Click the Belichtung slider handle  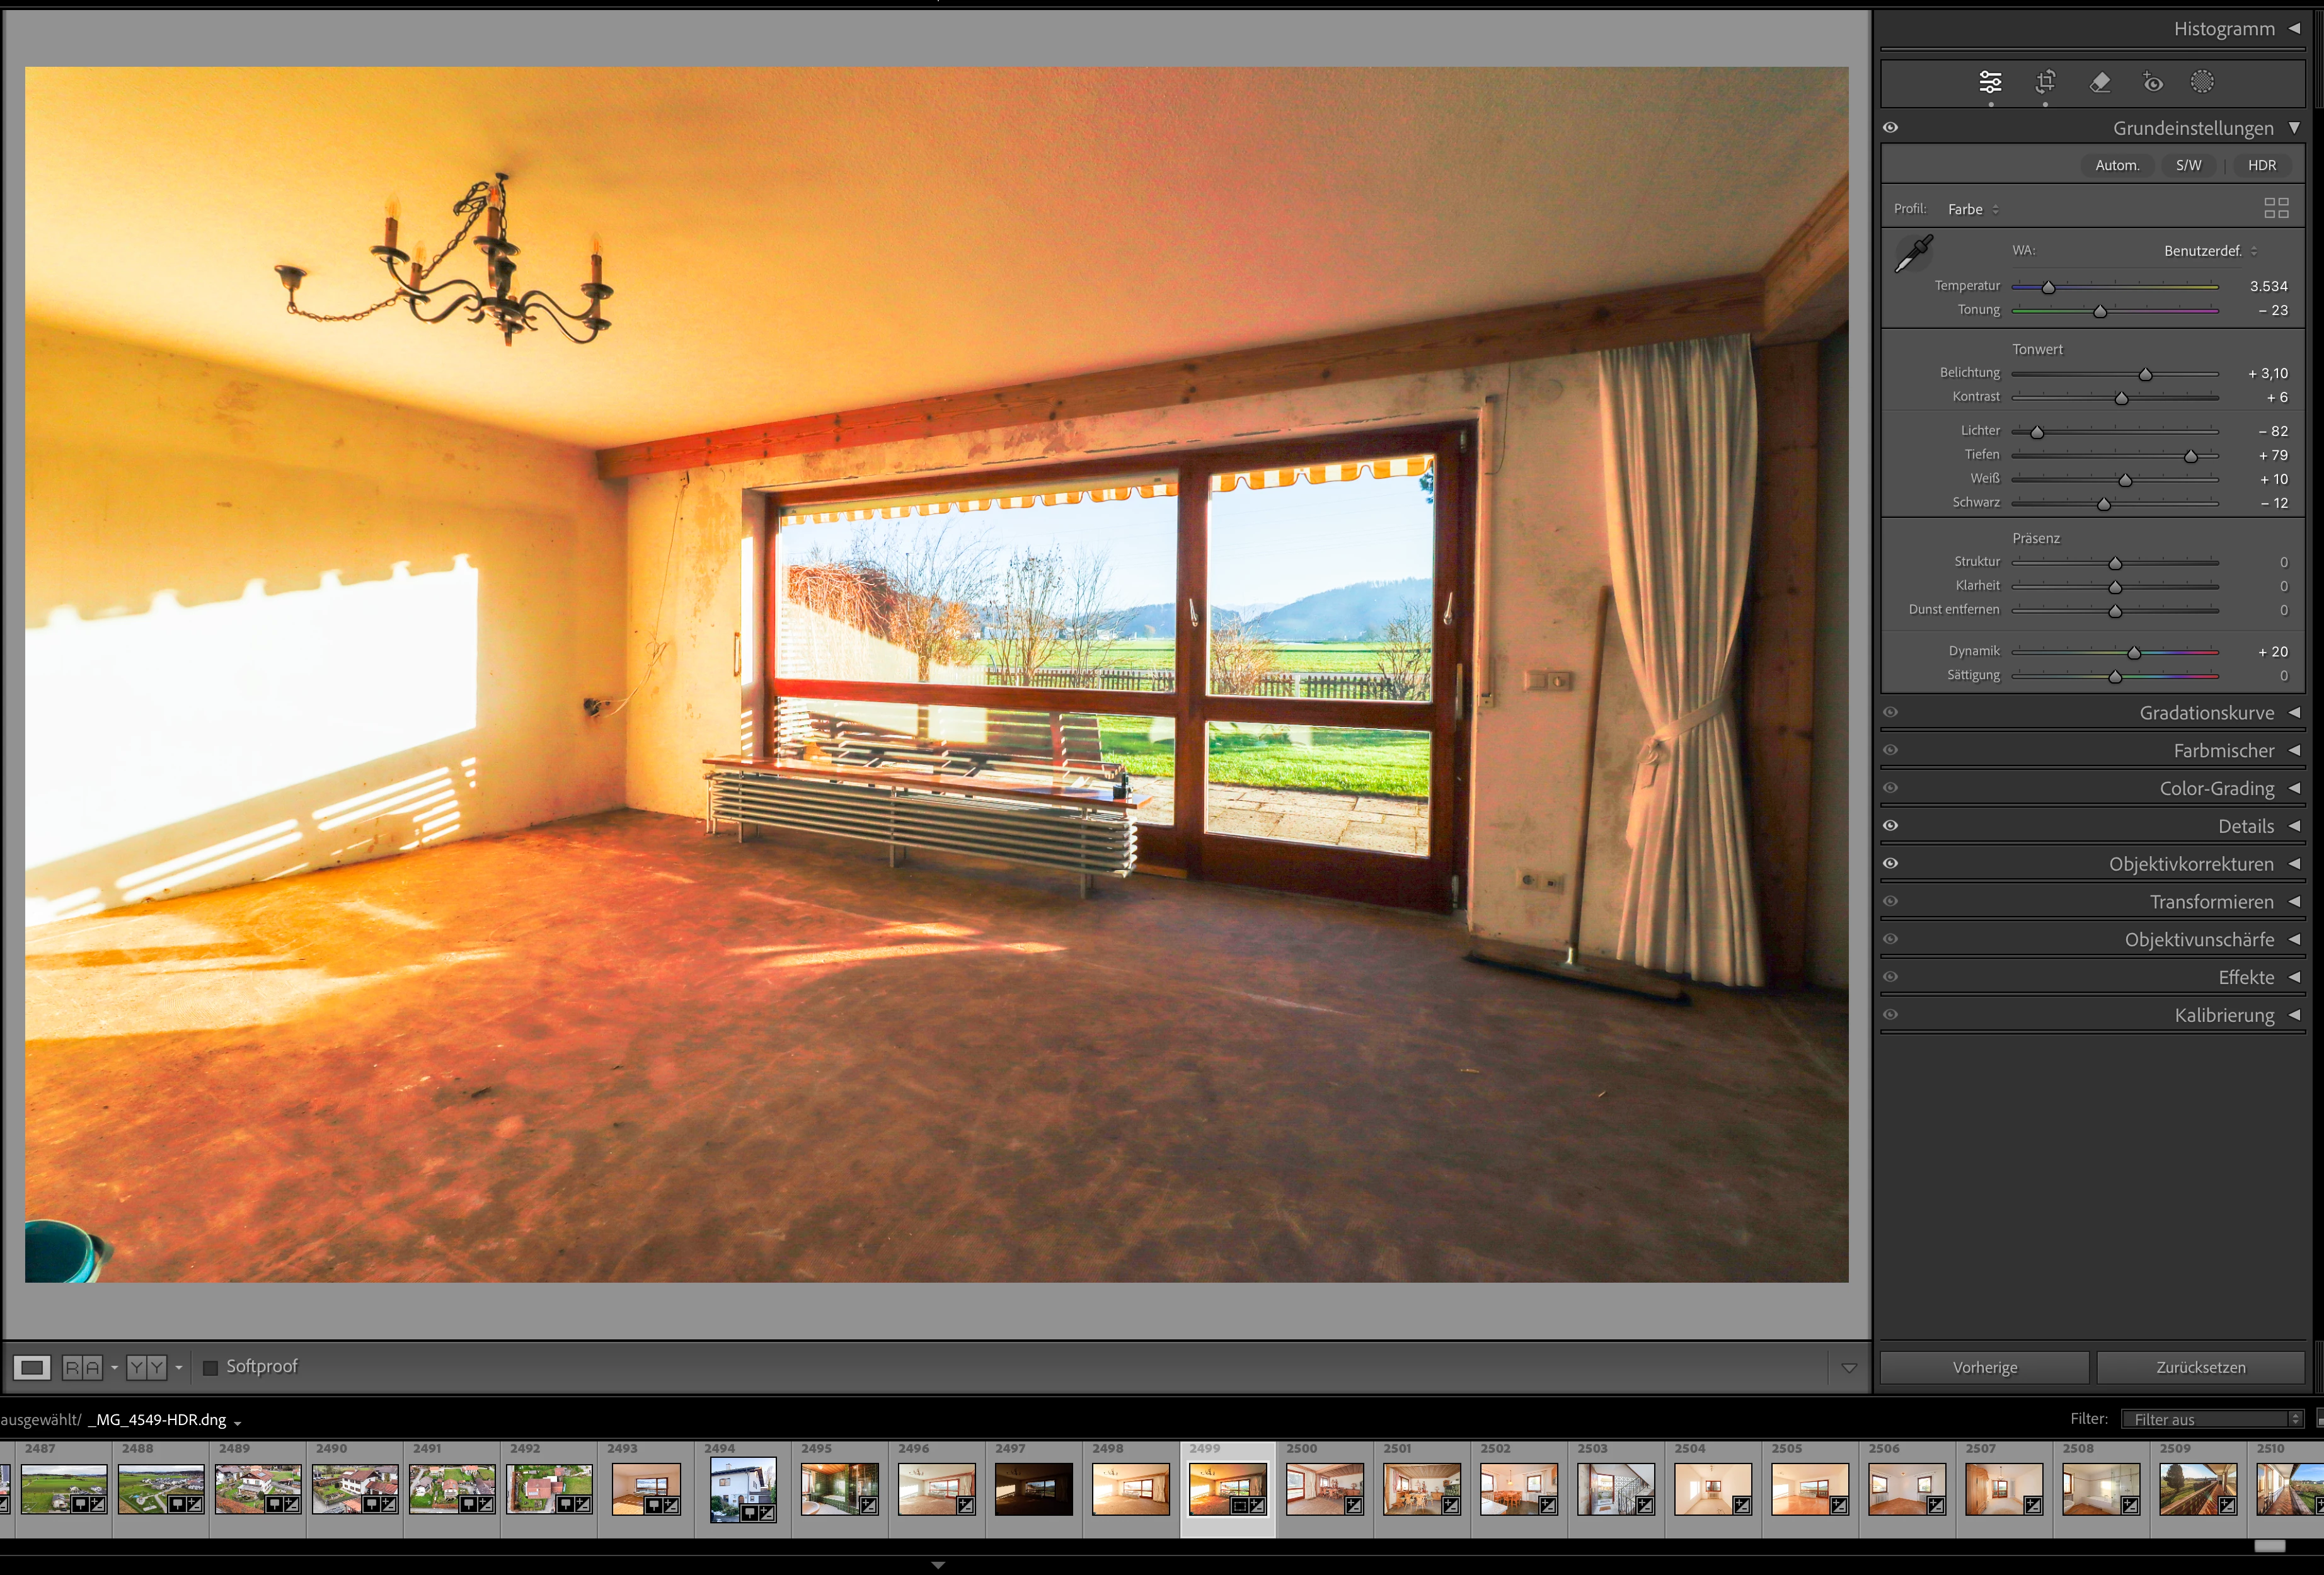coord(2145,374)
